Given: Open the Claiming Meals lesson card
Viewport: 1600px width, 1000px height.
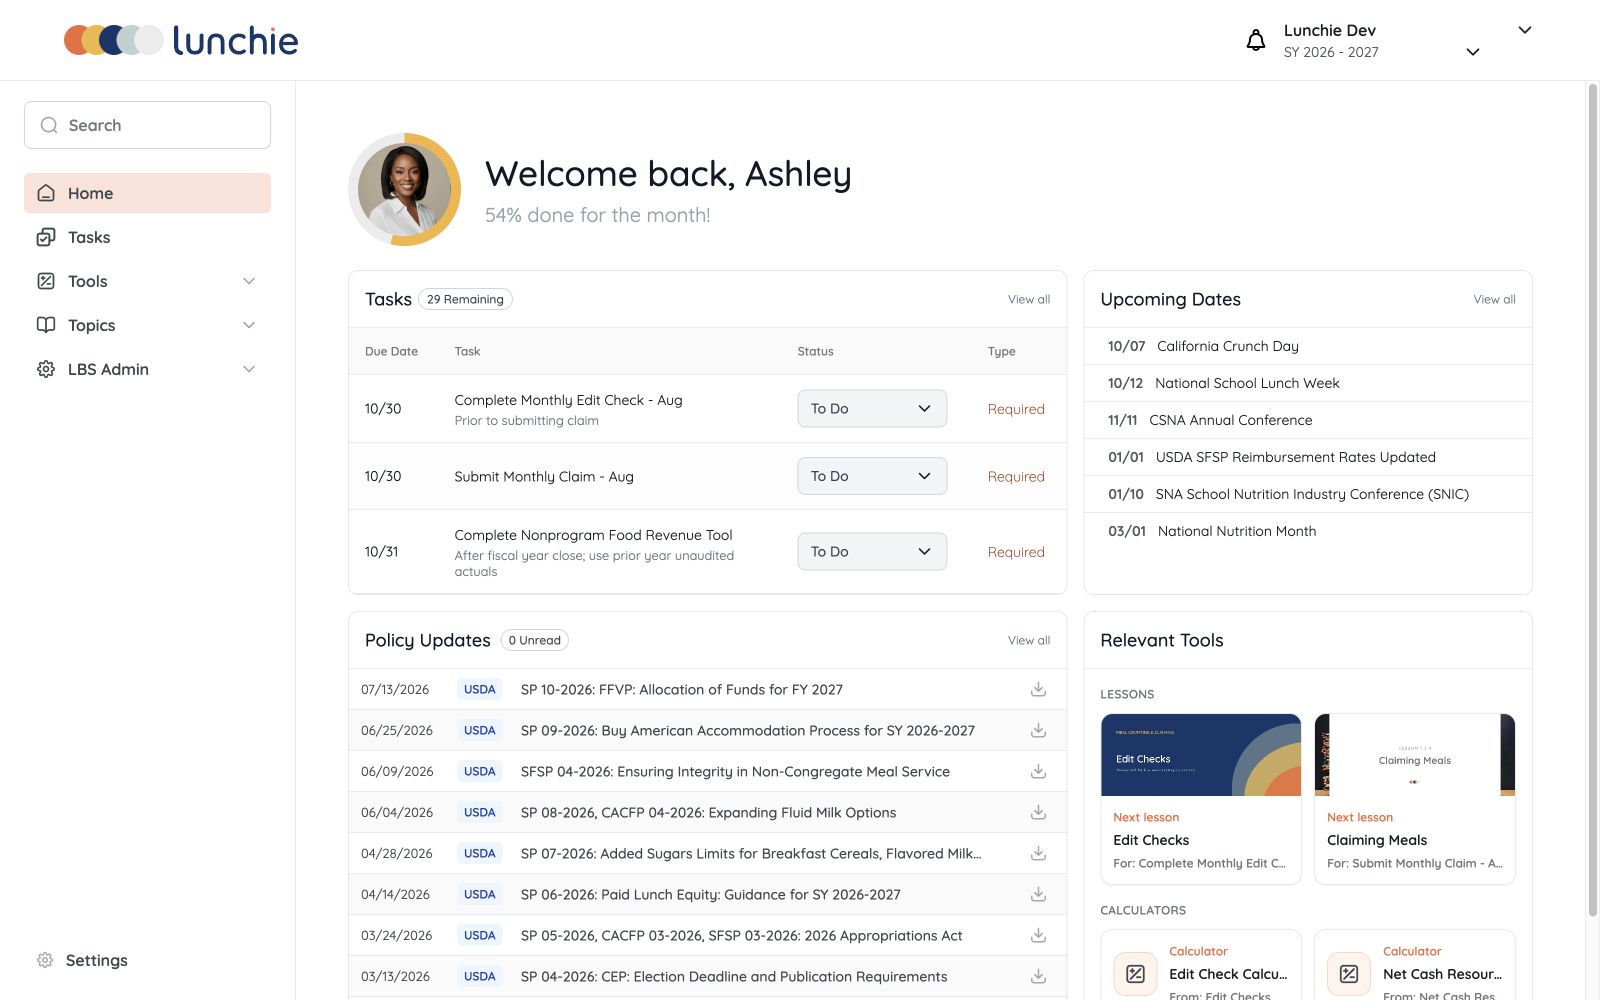Looking at the screenshot, I should pyautogui.click(x=1415, y=799).
